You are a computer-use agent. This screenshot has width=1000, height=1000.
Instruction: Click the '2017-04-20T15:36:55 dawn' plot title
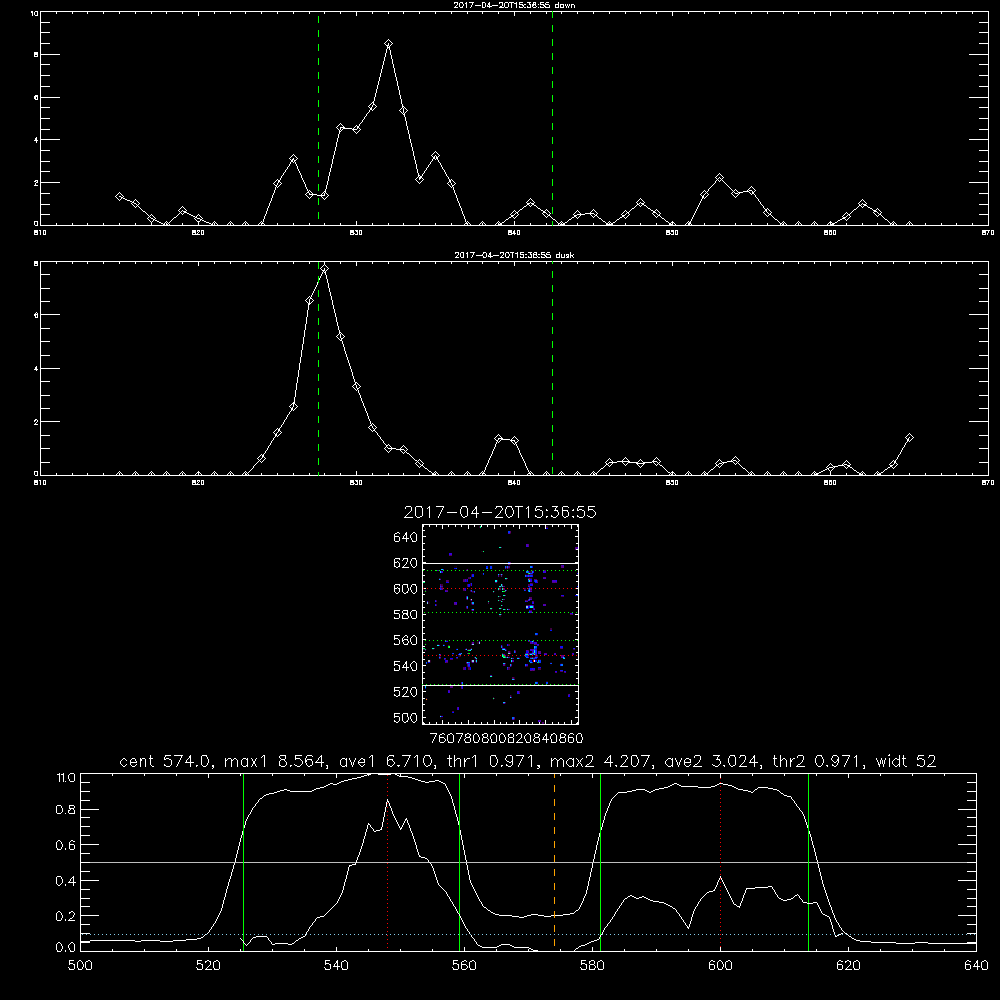pyautogui.click(x=514, y=5)
